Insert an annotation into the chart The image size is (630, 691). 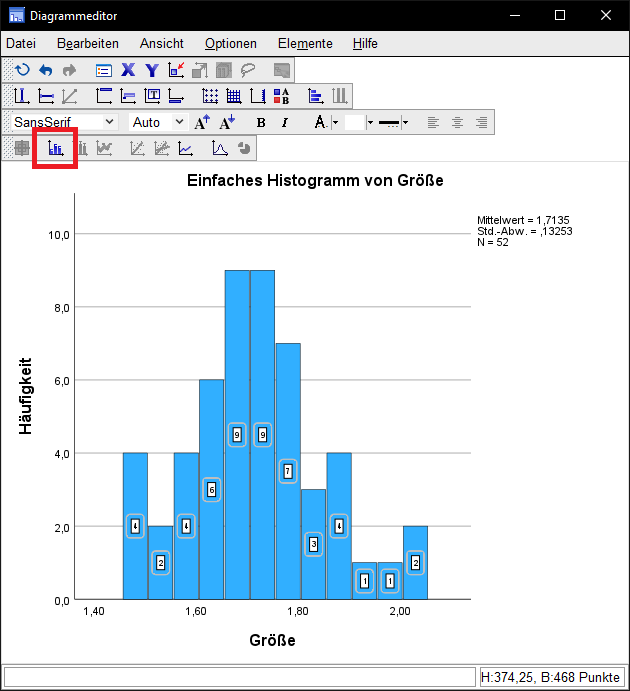pos(128,96)
